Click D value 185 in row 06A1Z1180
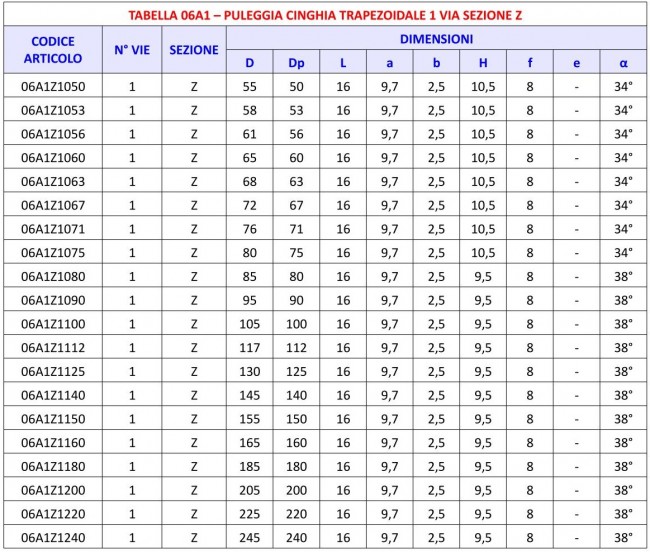Viewport: 650px width, 552px height. [x=250, y=466]
